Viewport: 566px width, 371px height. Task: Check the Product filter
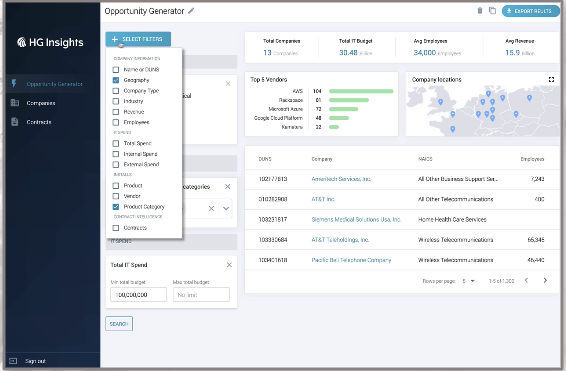point(116,186)
